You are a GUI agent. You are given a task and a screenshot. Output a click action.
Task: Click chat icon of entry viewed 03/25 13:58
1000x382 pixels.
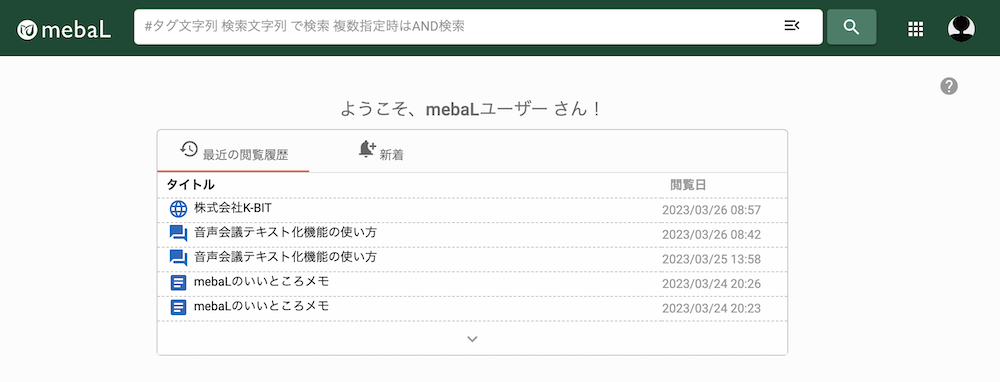(x=179, y=258)
